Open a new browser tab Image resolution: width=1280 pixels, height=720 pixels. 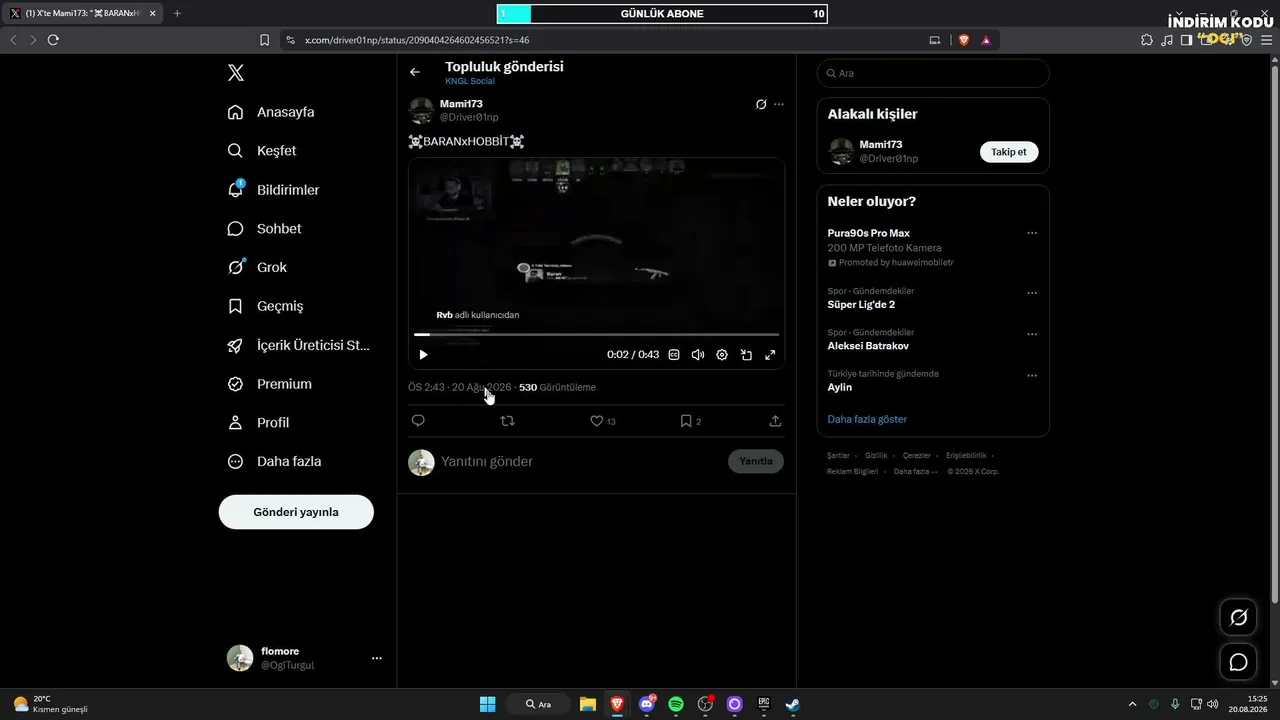click(x=177, y=13)
